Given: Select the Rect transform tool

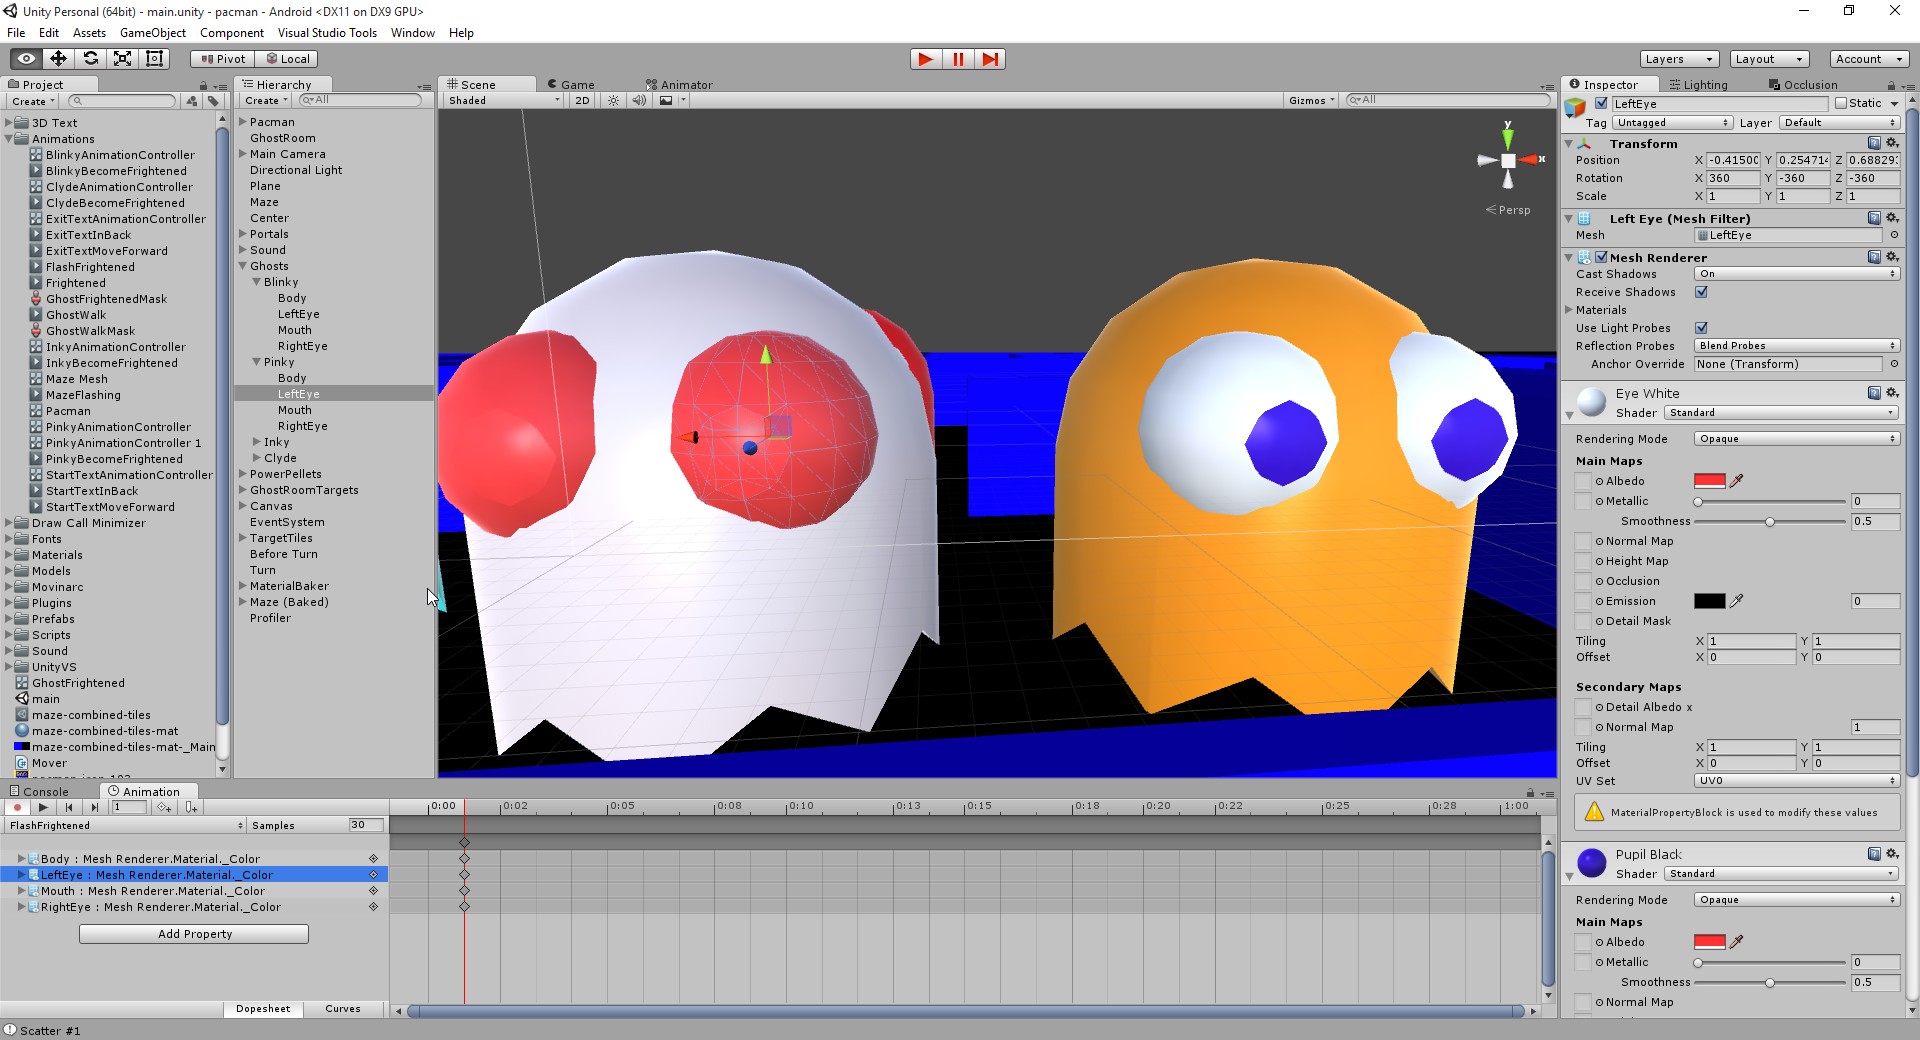Looking at the screenshot, I should pyautogui.click(x=155, y=59).
